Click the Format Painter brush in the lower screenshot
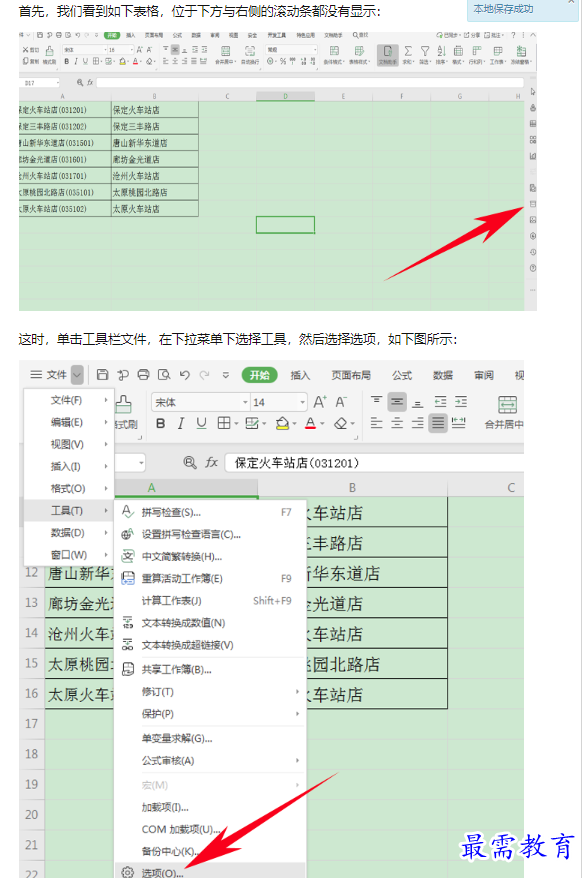Viewport: 583px width, 878px height. [123, 403]
